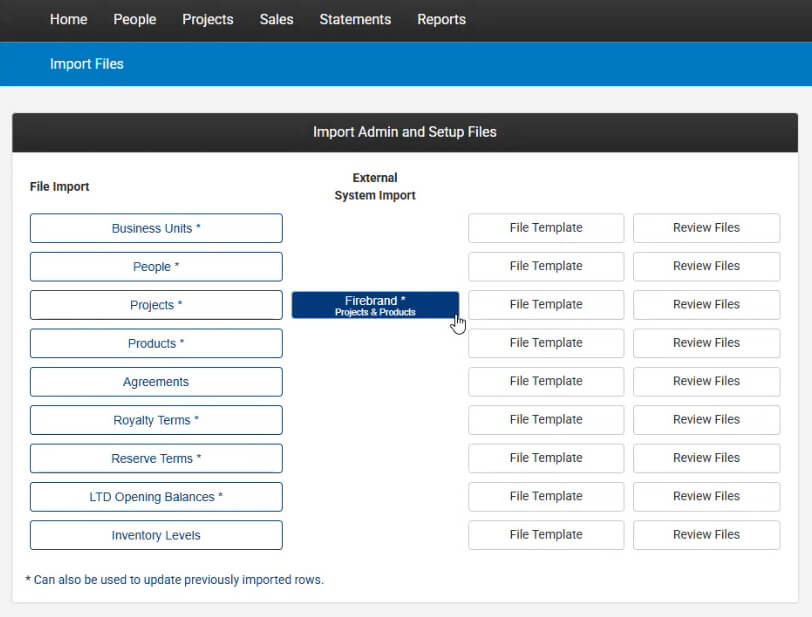Click the People file import button
Viewport: 812px width, 617px height.
pyautogui.click(x=156, y=267)
